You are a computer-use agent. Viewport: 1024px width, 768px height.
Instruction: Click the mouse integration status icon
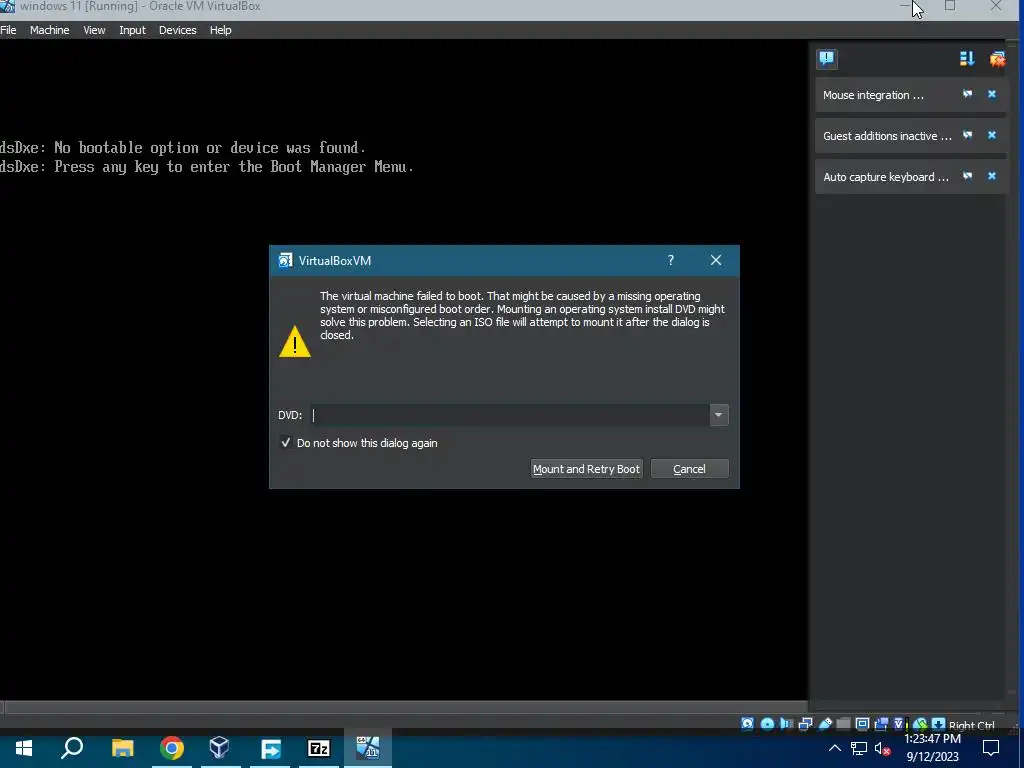(x=920, y=724)
